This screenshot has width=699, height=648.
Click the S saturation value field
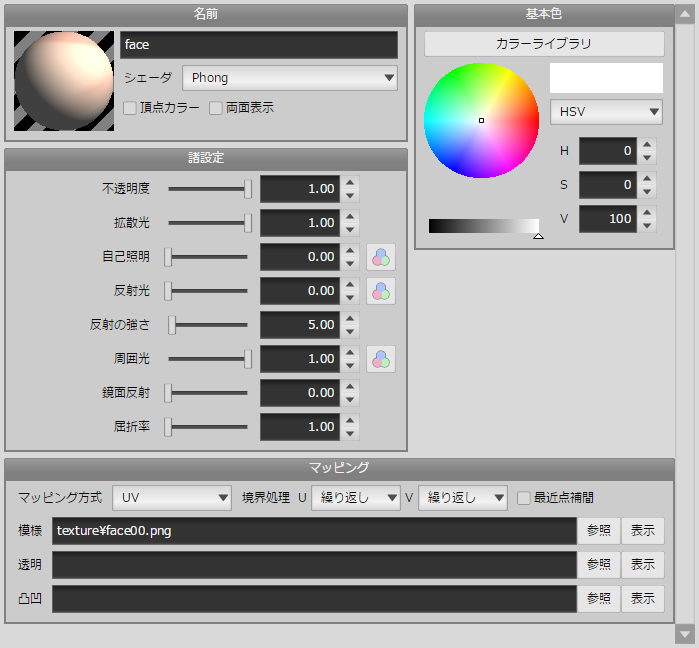[608, 185]
